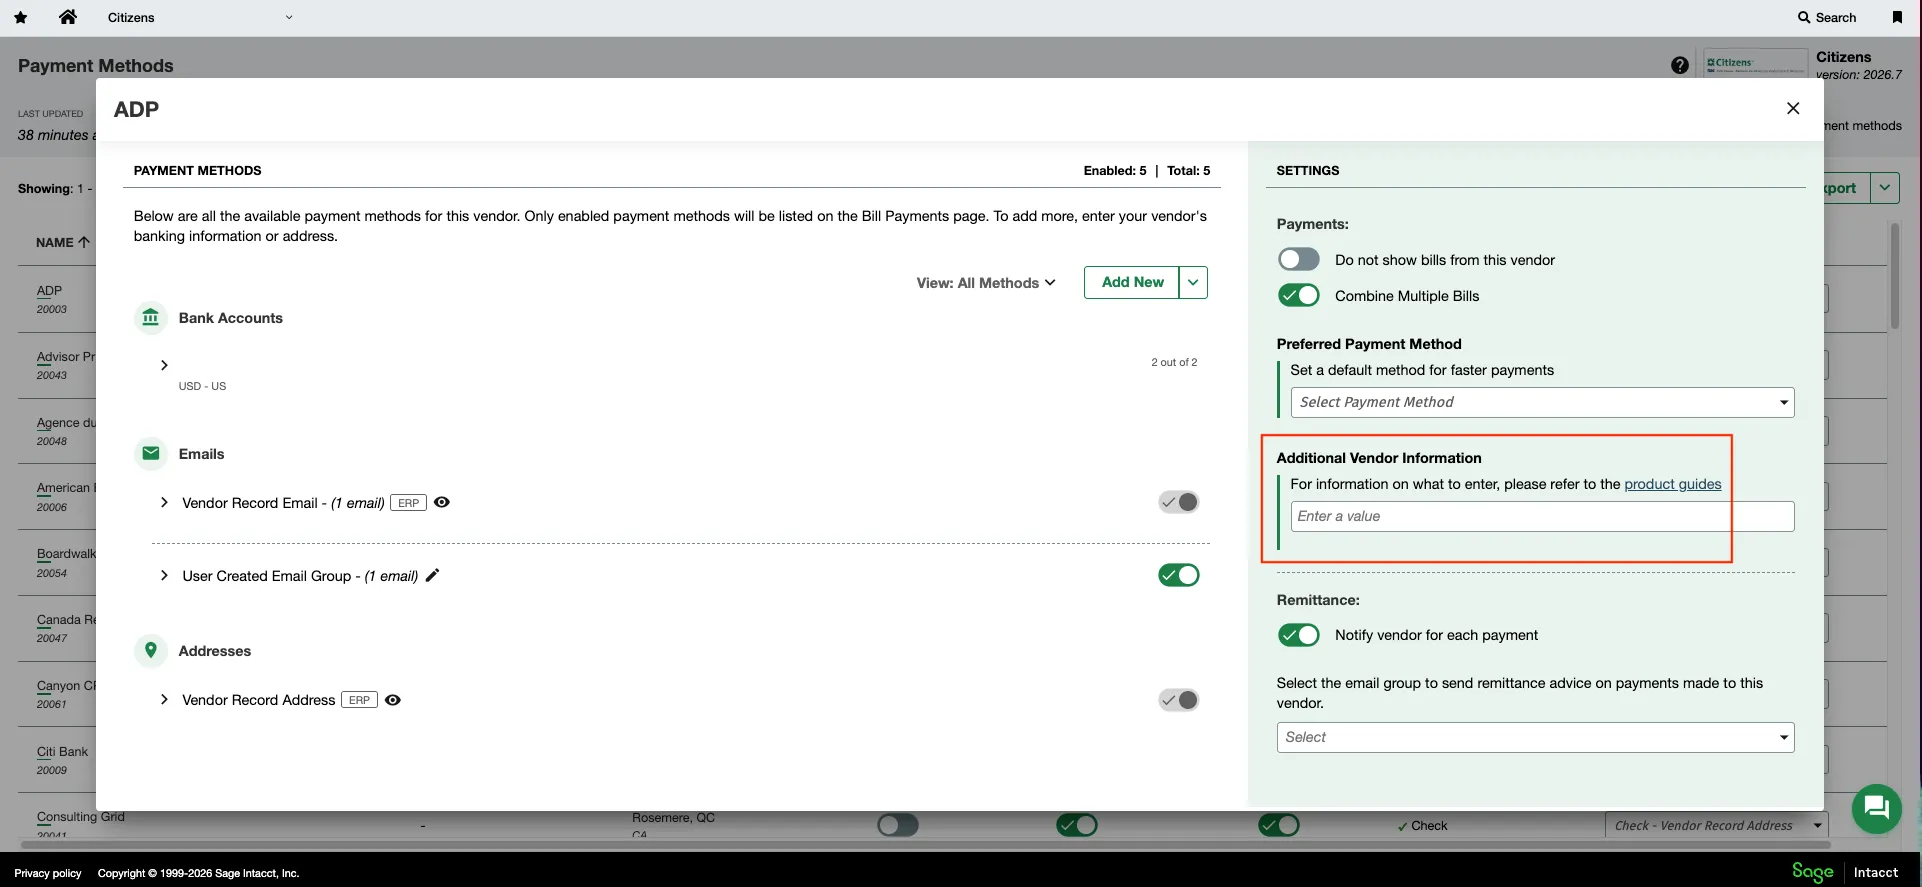1922x887 pixels.
Task: Click the bookmark icon in top bar
Action: point(1897,17)
